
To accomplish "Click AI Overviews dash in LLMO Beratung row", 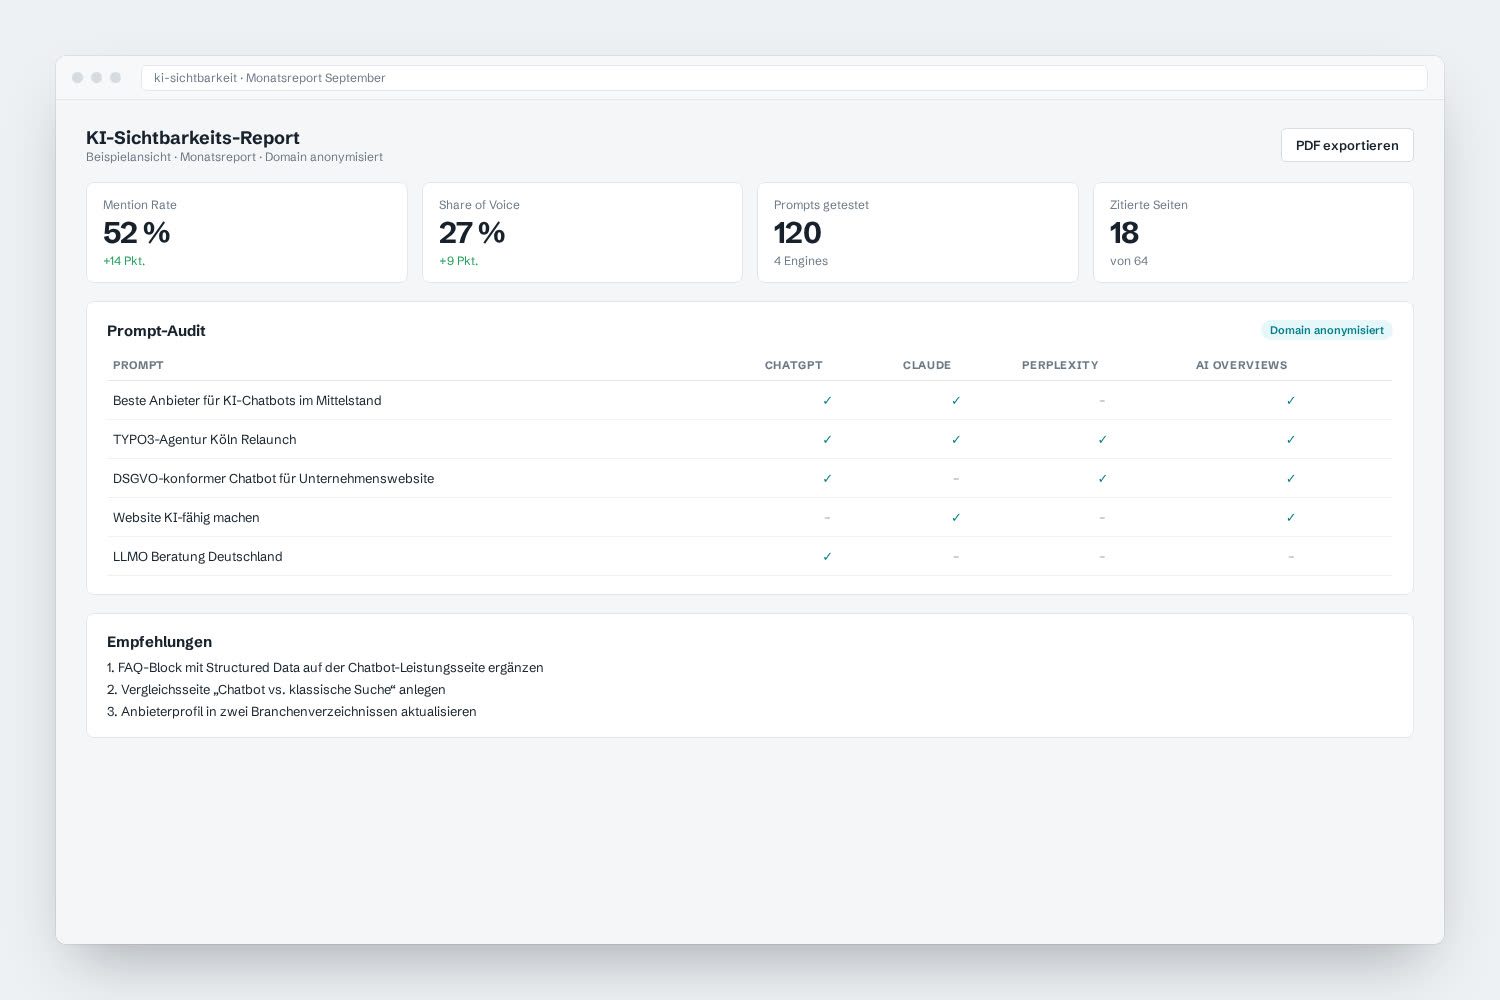I will 1291,556.
